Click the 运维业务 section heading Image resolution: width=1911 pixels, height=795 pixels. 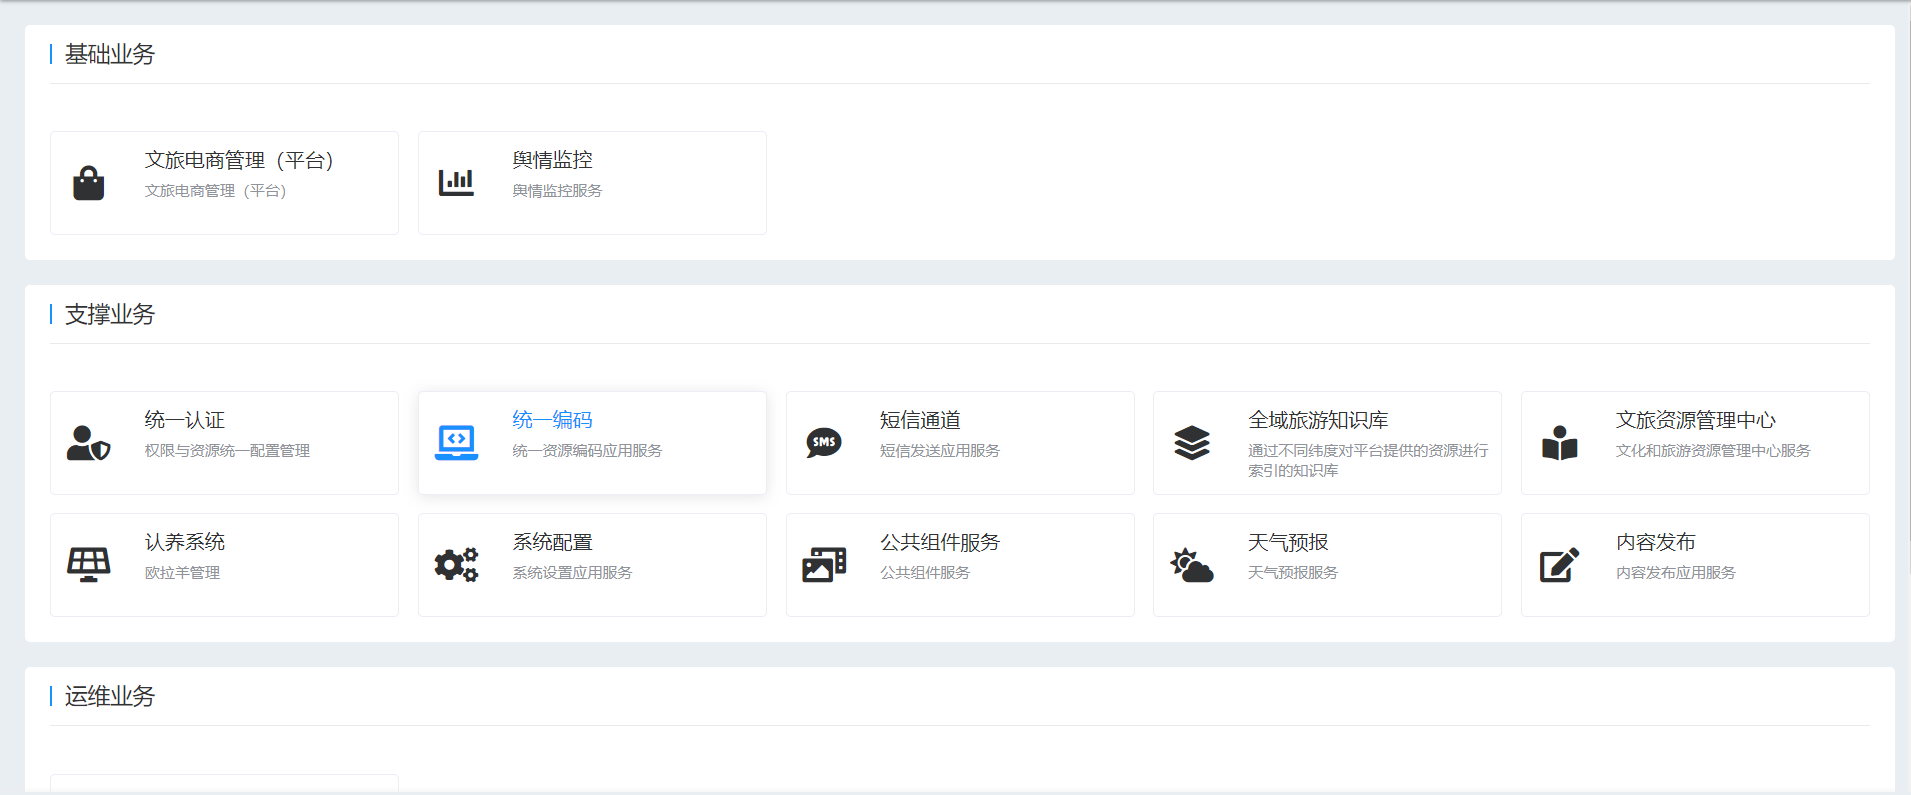click(x=110, y=696)
